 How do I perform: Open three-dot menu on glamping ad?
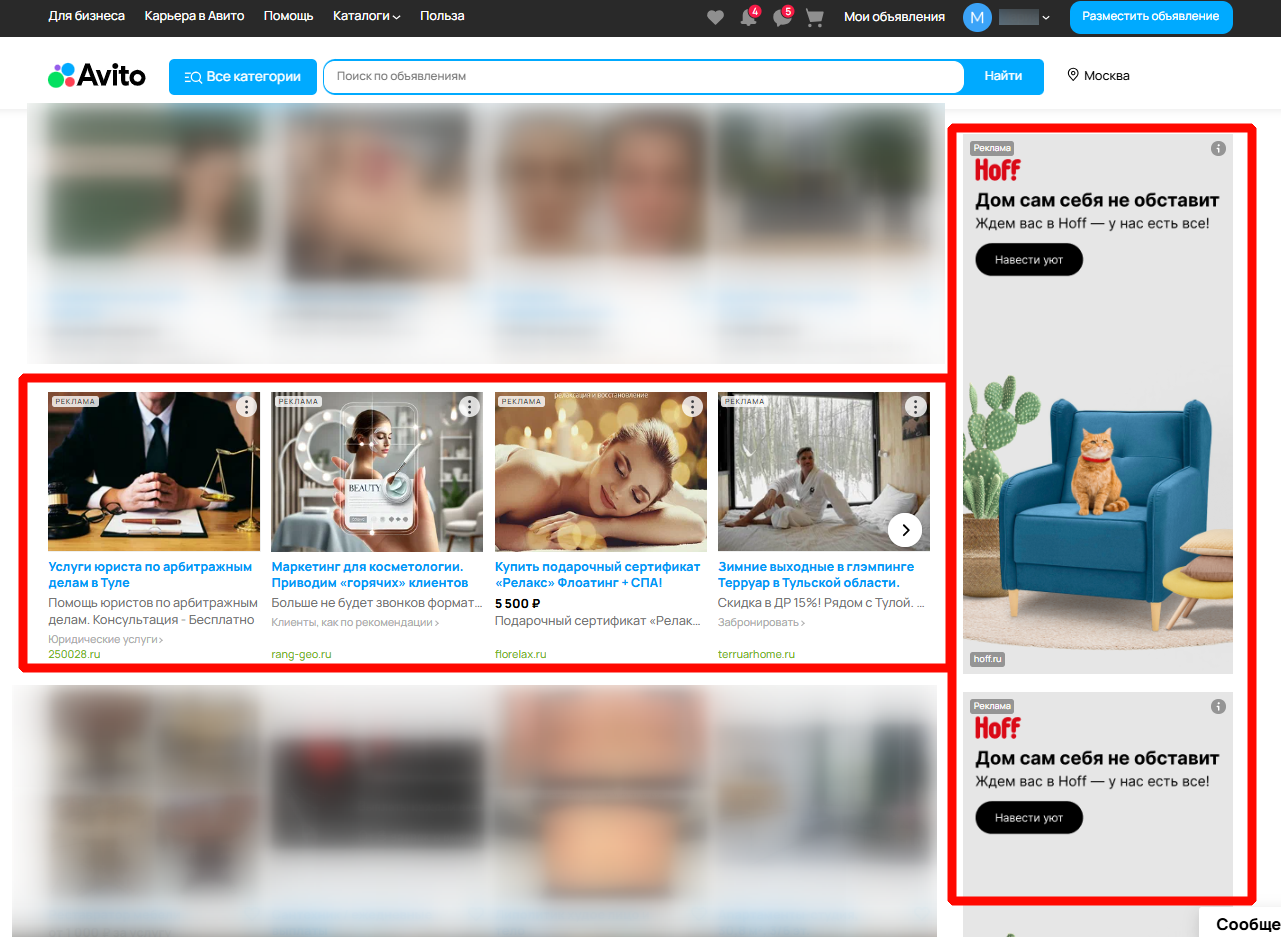pyautogui.click(x=915, y=407)
